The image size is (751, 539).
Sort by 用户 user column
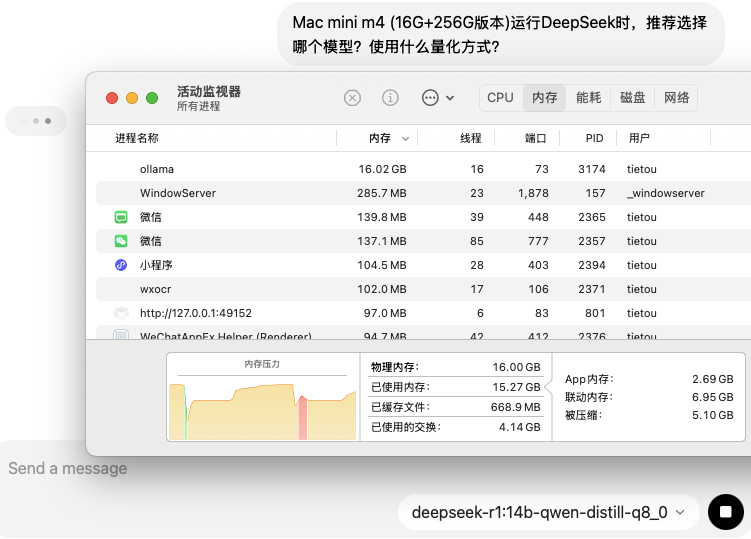point(639,138)
